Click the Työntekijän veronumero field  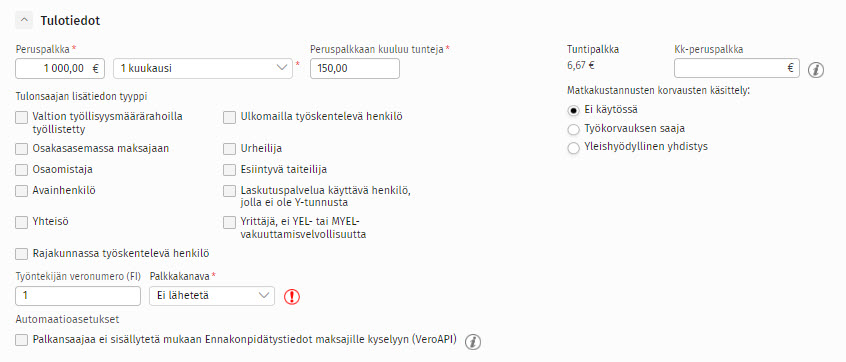point(78,296)
